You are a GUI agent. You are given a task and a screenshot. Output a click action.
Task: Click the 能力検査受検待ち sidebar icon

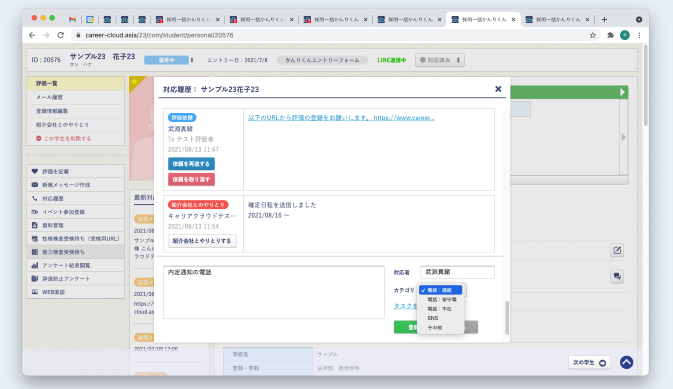(35, 252)
